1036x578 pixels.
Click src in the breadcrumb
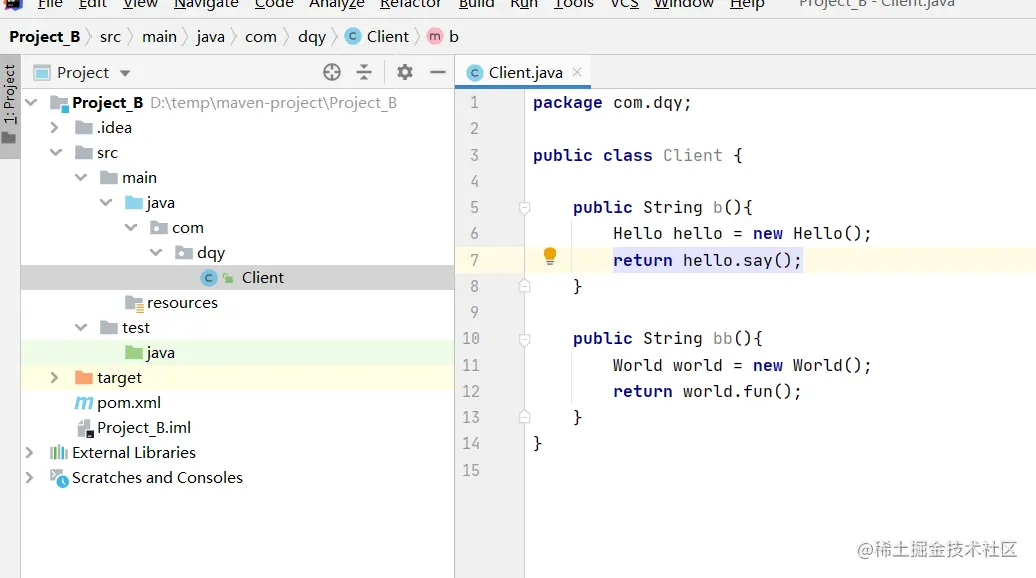(x=110, y=37)
